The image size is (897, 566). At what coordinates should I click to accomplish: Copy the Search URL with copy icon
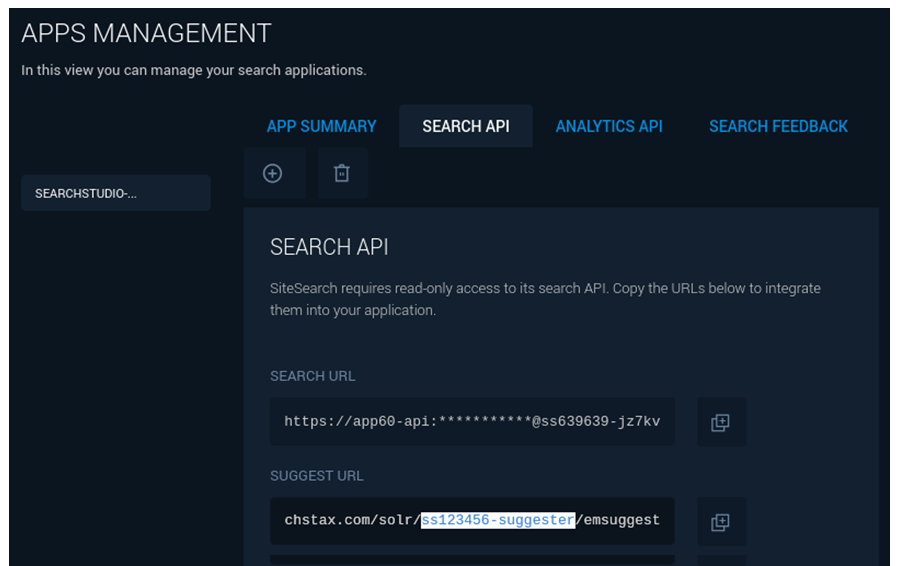click(x=720, y=422)
